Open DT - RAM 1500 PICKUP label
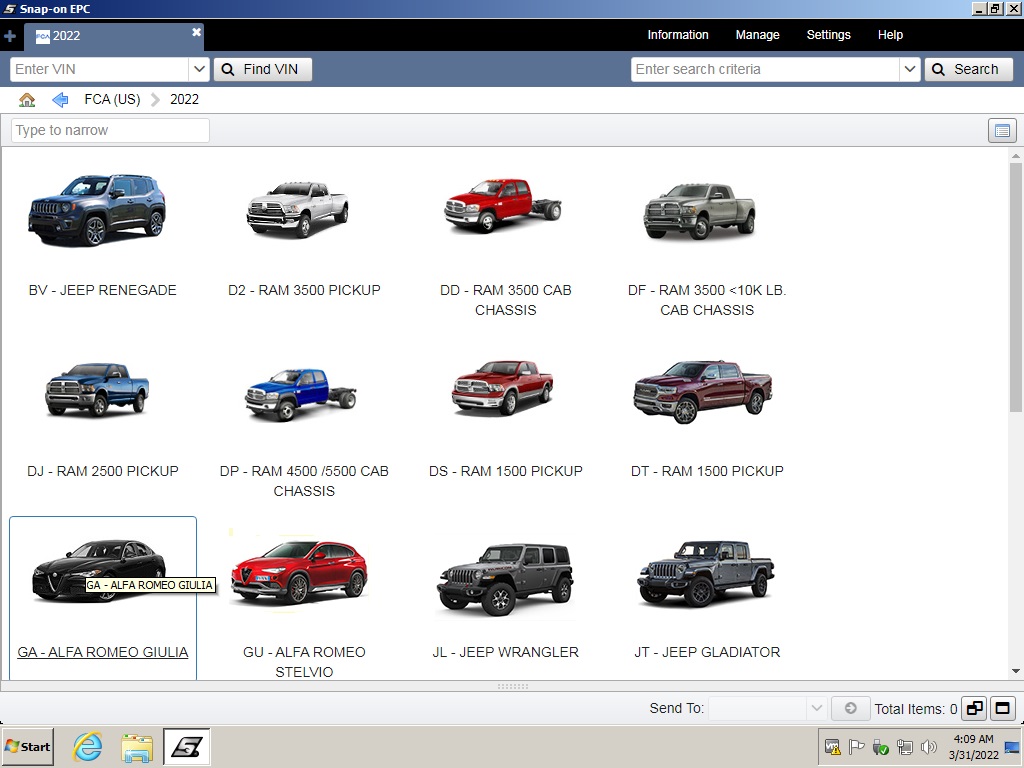Screen dimensions: 1024x768 pos(707,472)
